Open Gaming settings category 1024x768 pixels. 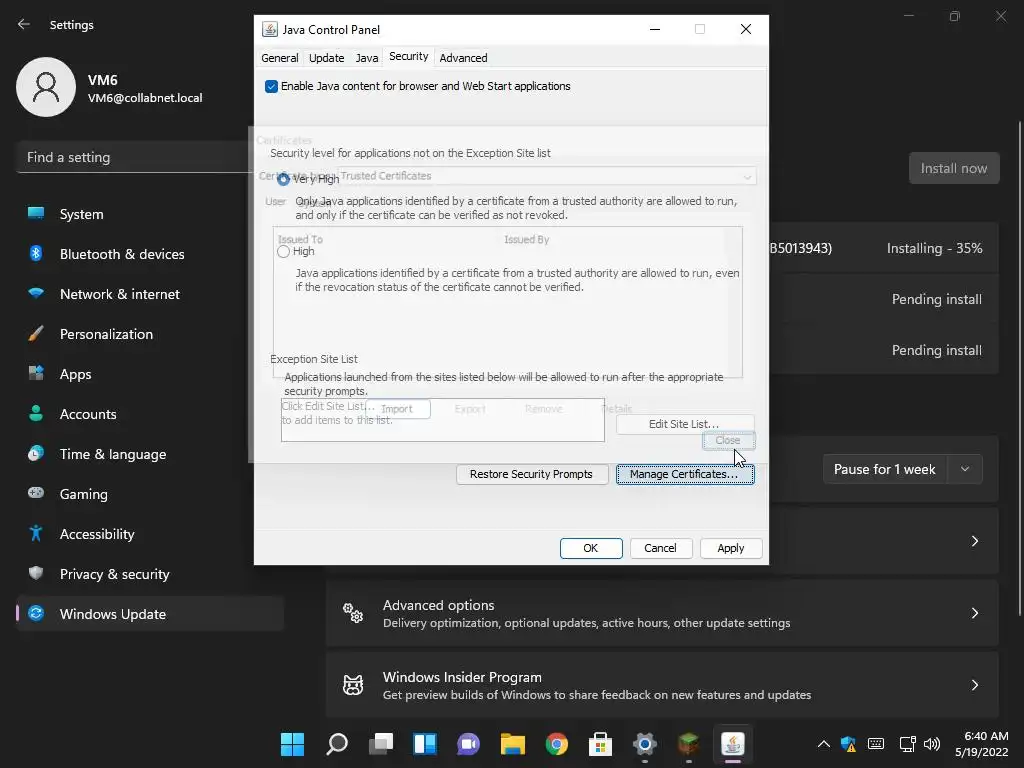click(x=150, y=494)
